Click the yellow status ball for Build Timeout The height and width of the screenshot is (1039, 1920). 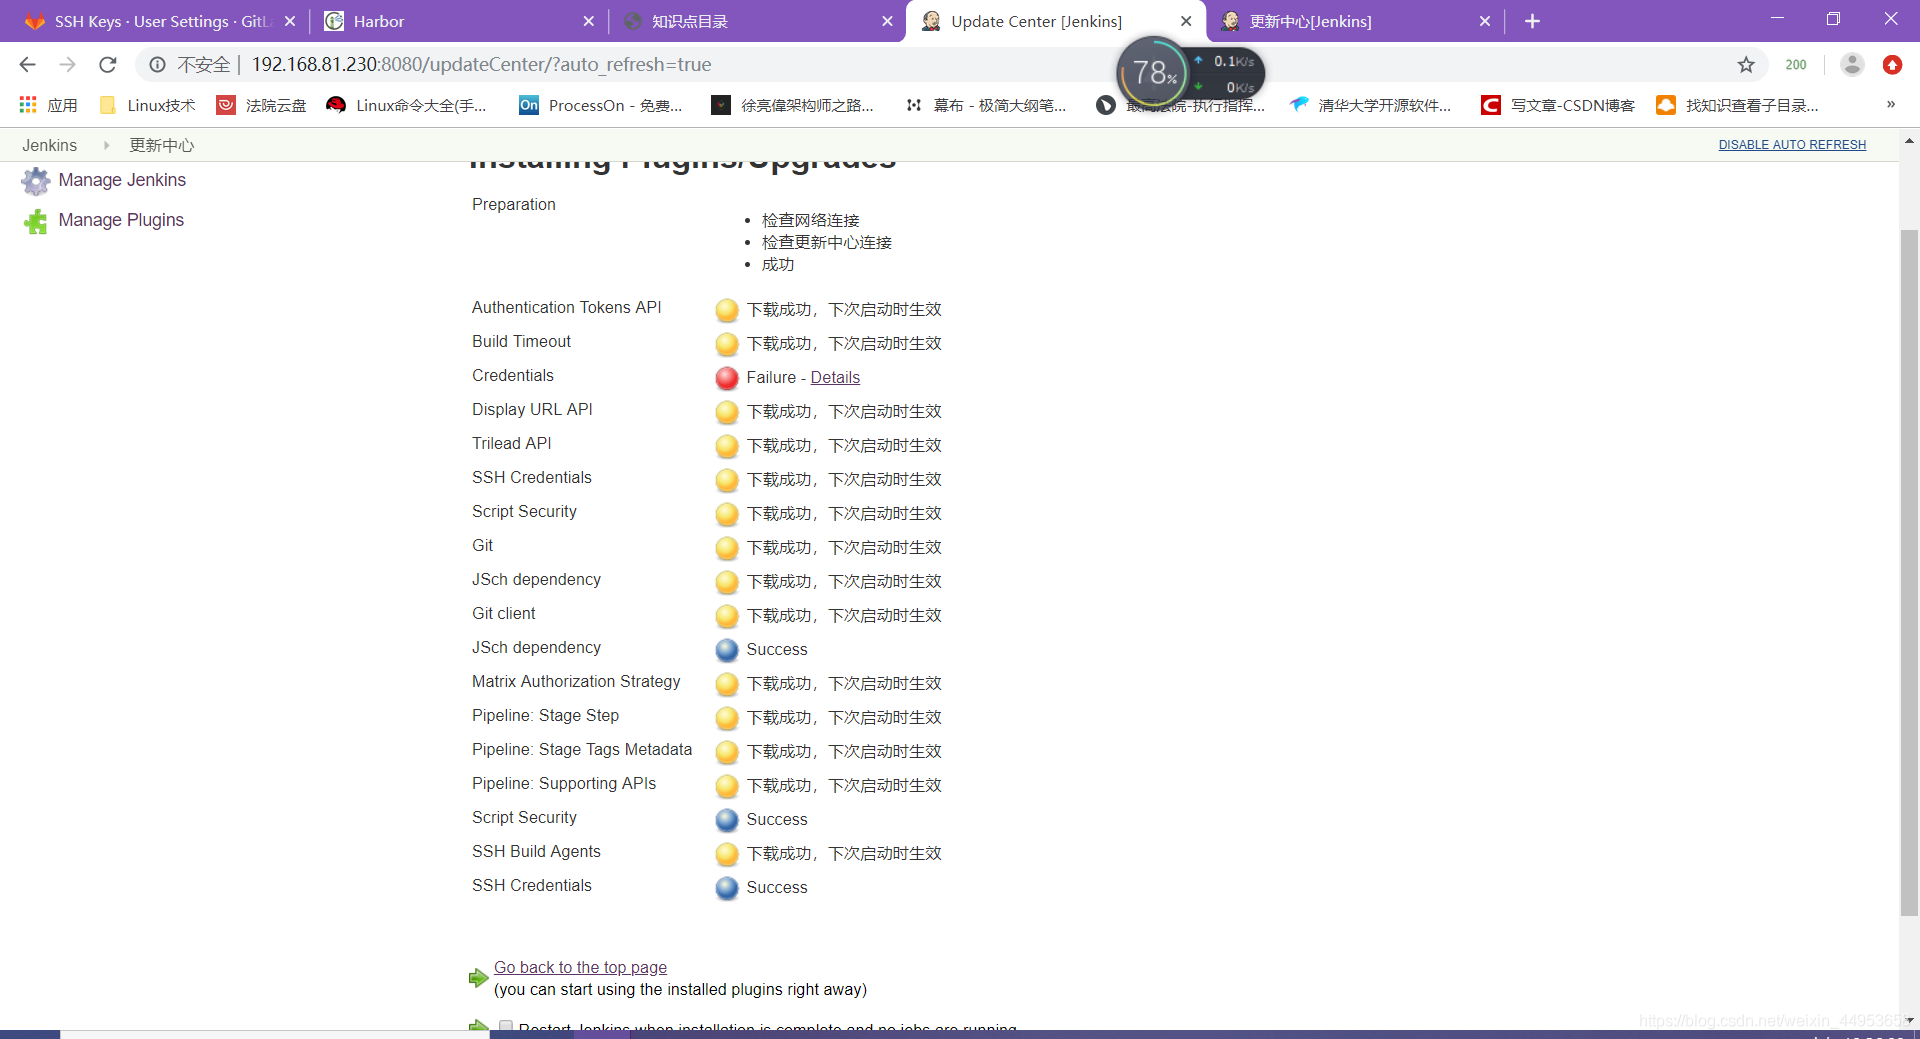(727, 344)
